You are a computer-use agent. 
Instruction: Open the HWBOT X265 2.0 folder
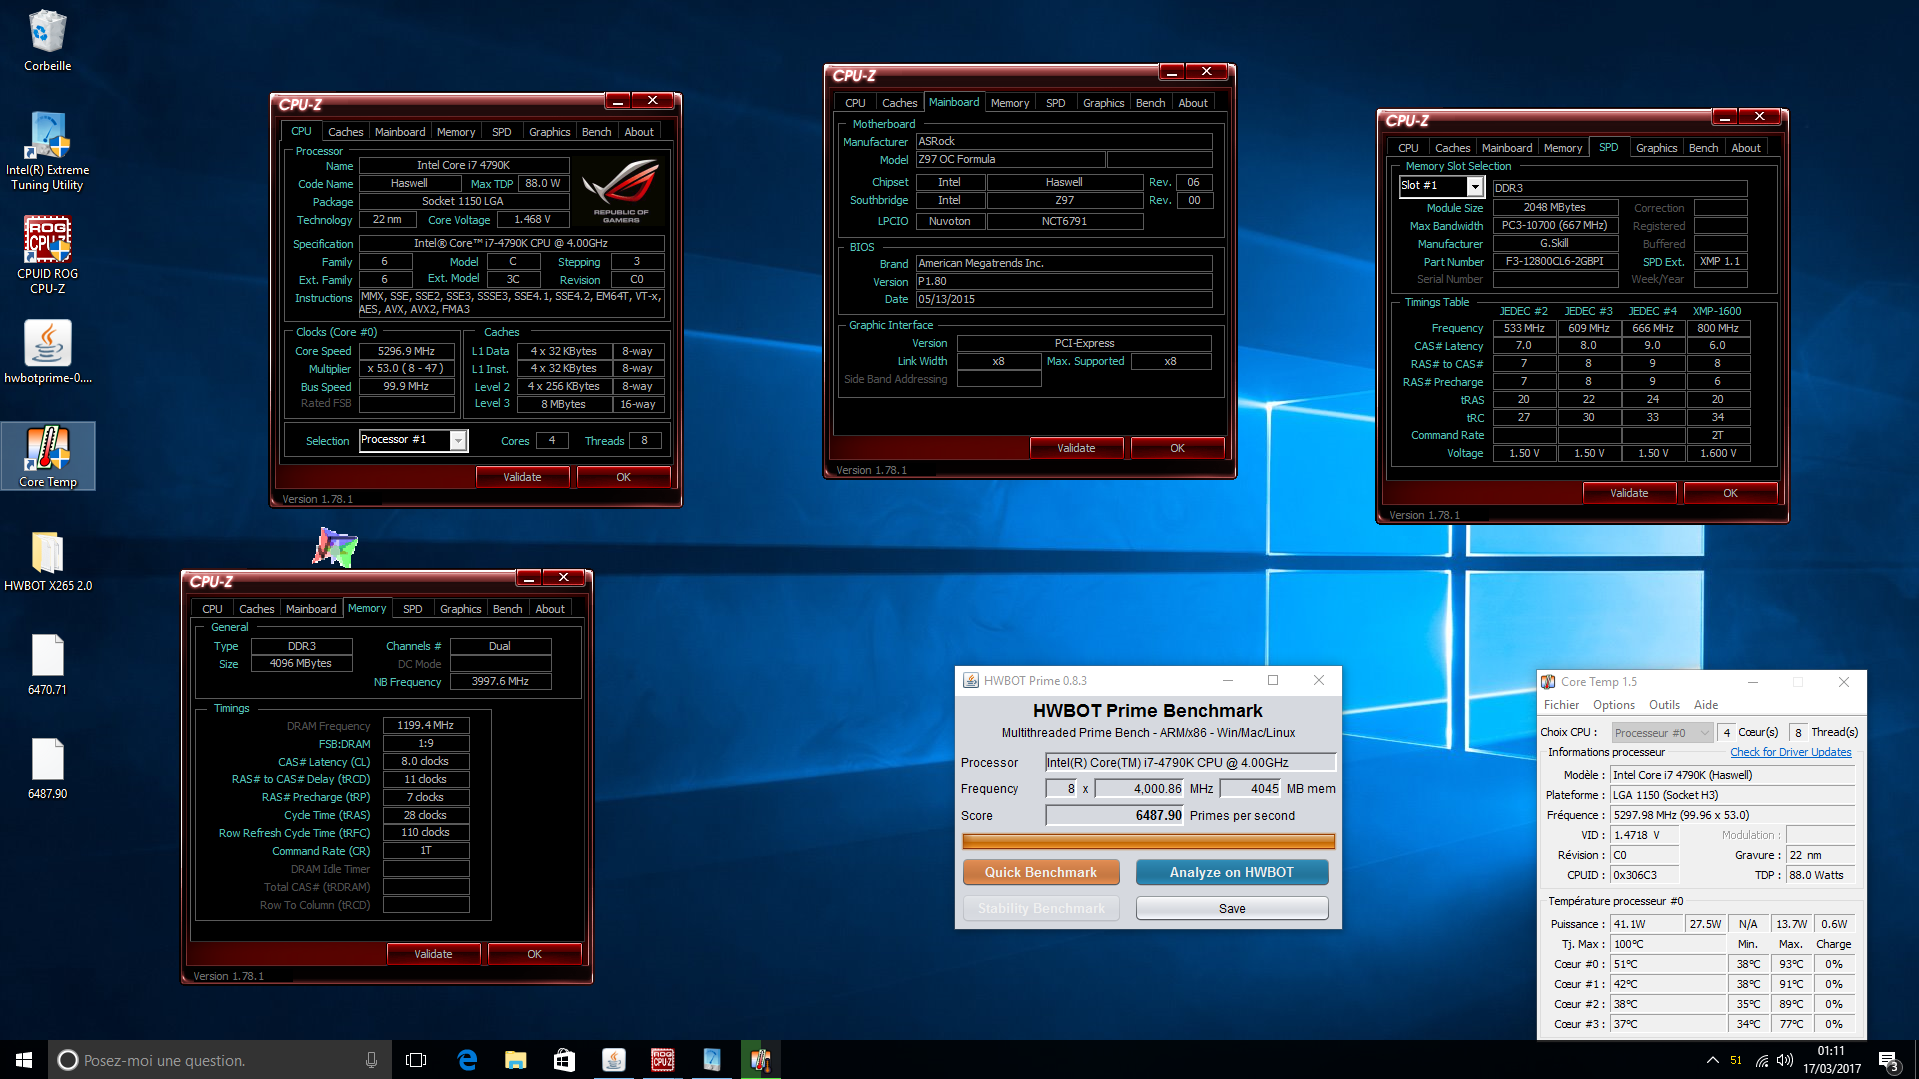point(47,561)
